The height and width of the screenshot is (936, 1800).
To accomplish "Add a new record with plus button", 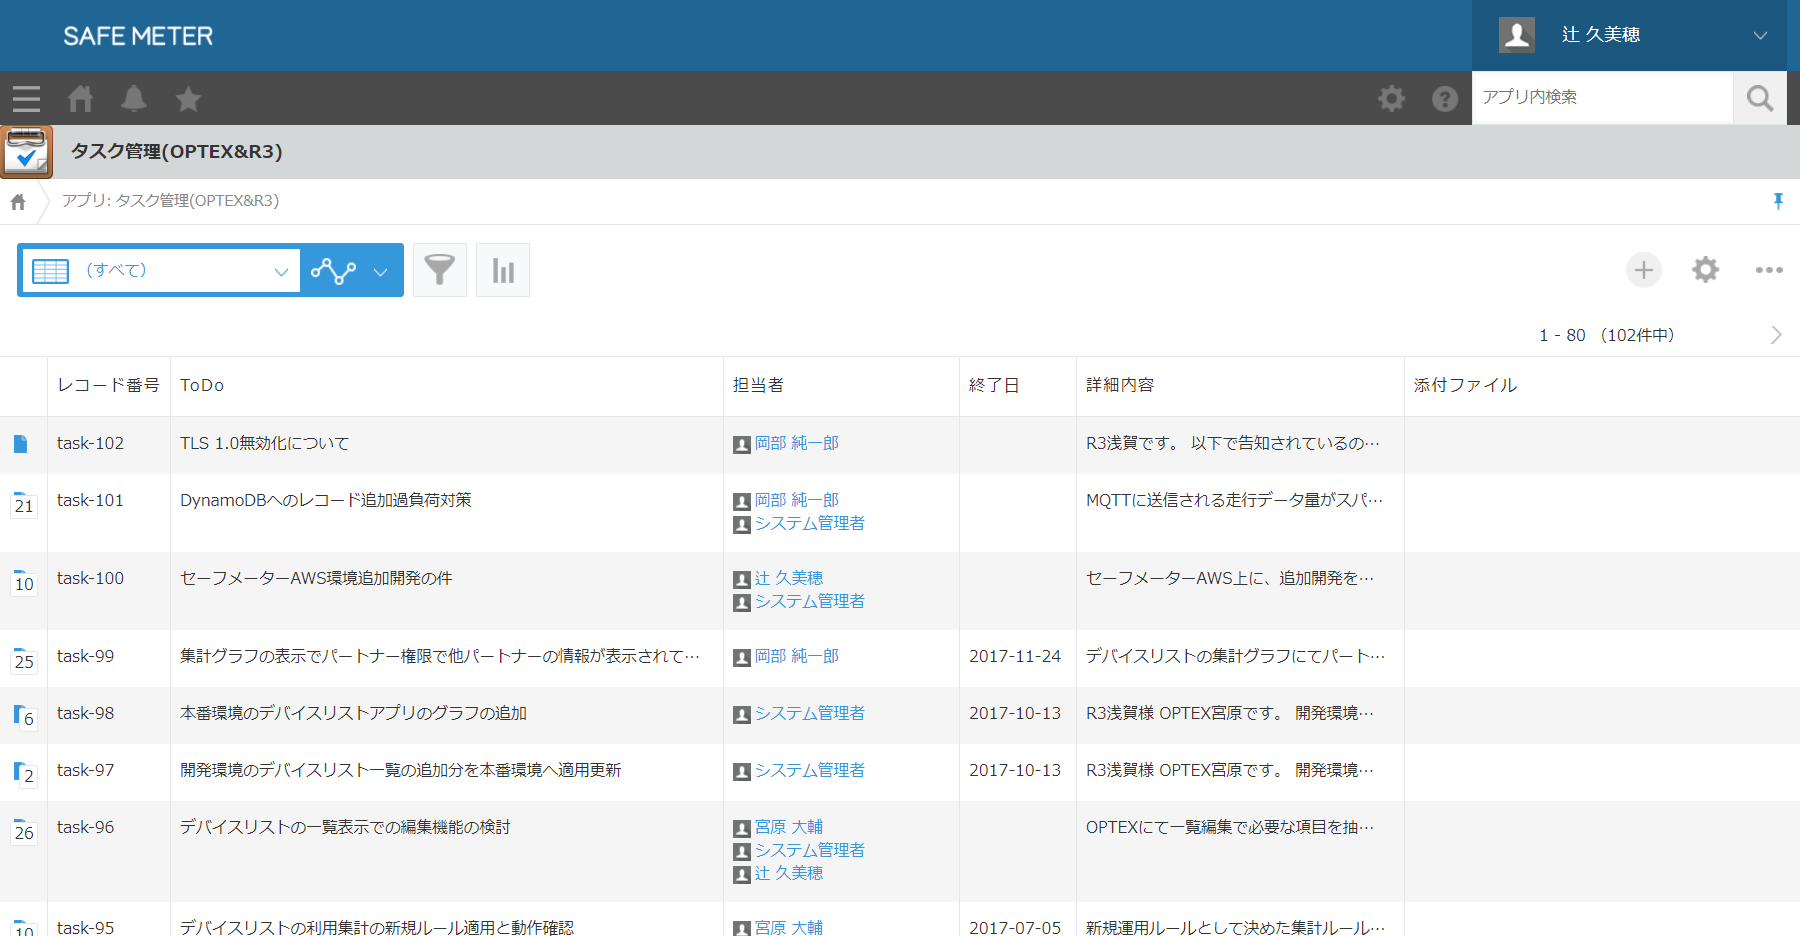I will [1644, 270].
